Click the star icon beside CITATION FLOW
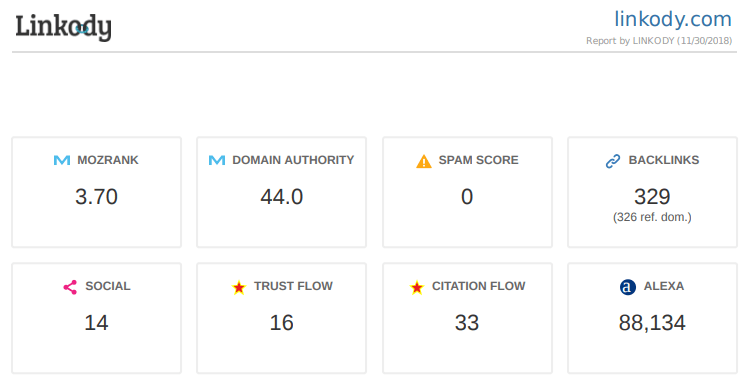 pyautogui.click(x=417, y=287)
